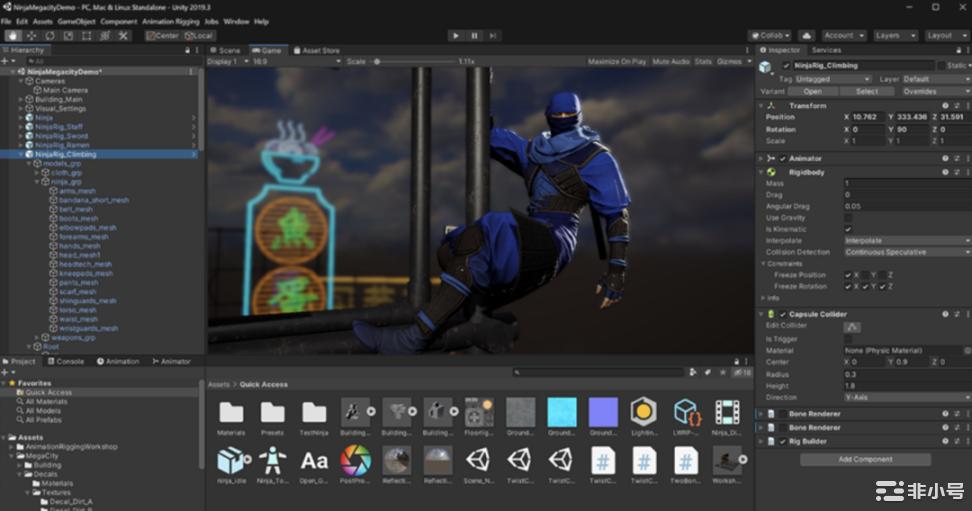Viewport: 972px width, 511px height.
Task: Click the Pause button
Action: (474, 35)
